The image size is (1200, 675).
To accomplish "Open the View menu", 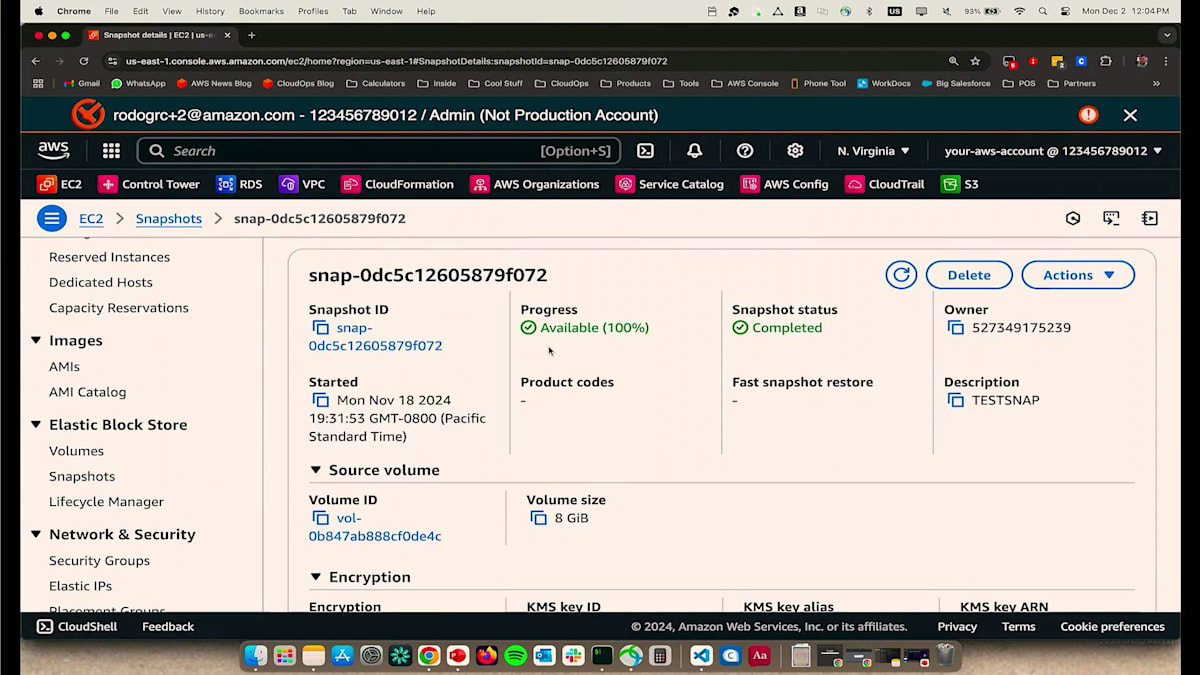I will 172,11.
